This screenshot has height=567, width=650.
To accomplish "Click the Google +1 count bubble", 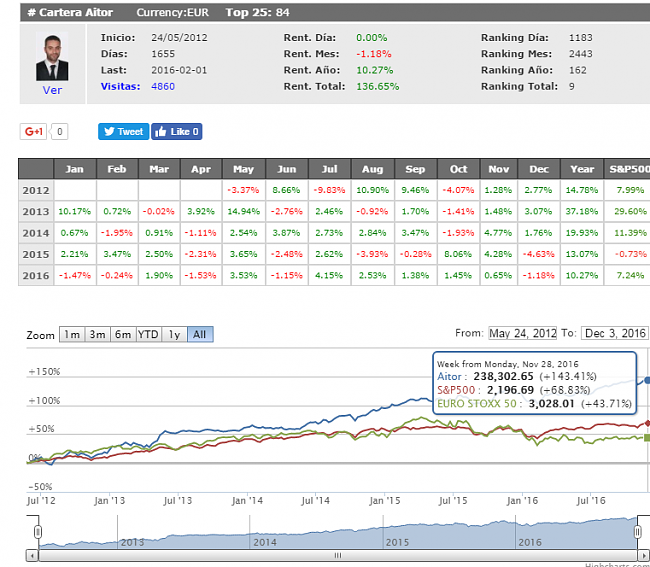I will pyautogui.click(x=59, y=132).
